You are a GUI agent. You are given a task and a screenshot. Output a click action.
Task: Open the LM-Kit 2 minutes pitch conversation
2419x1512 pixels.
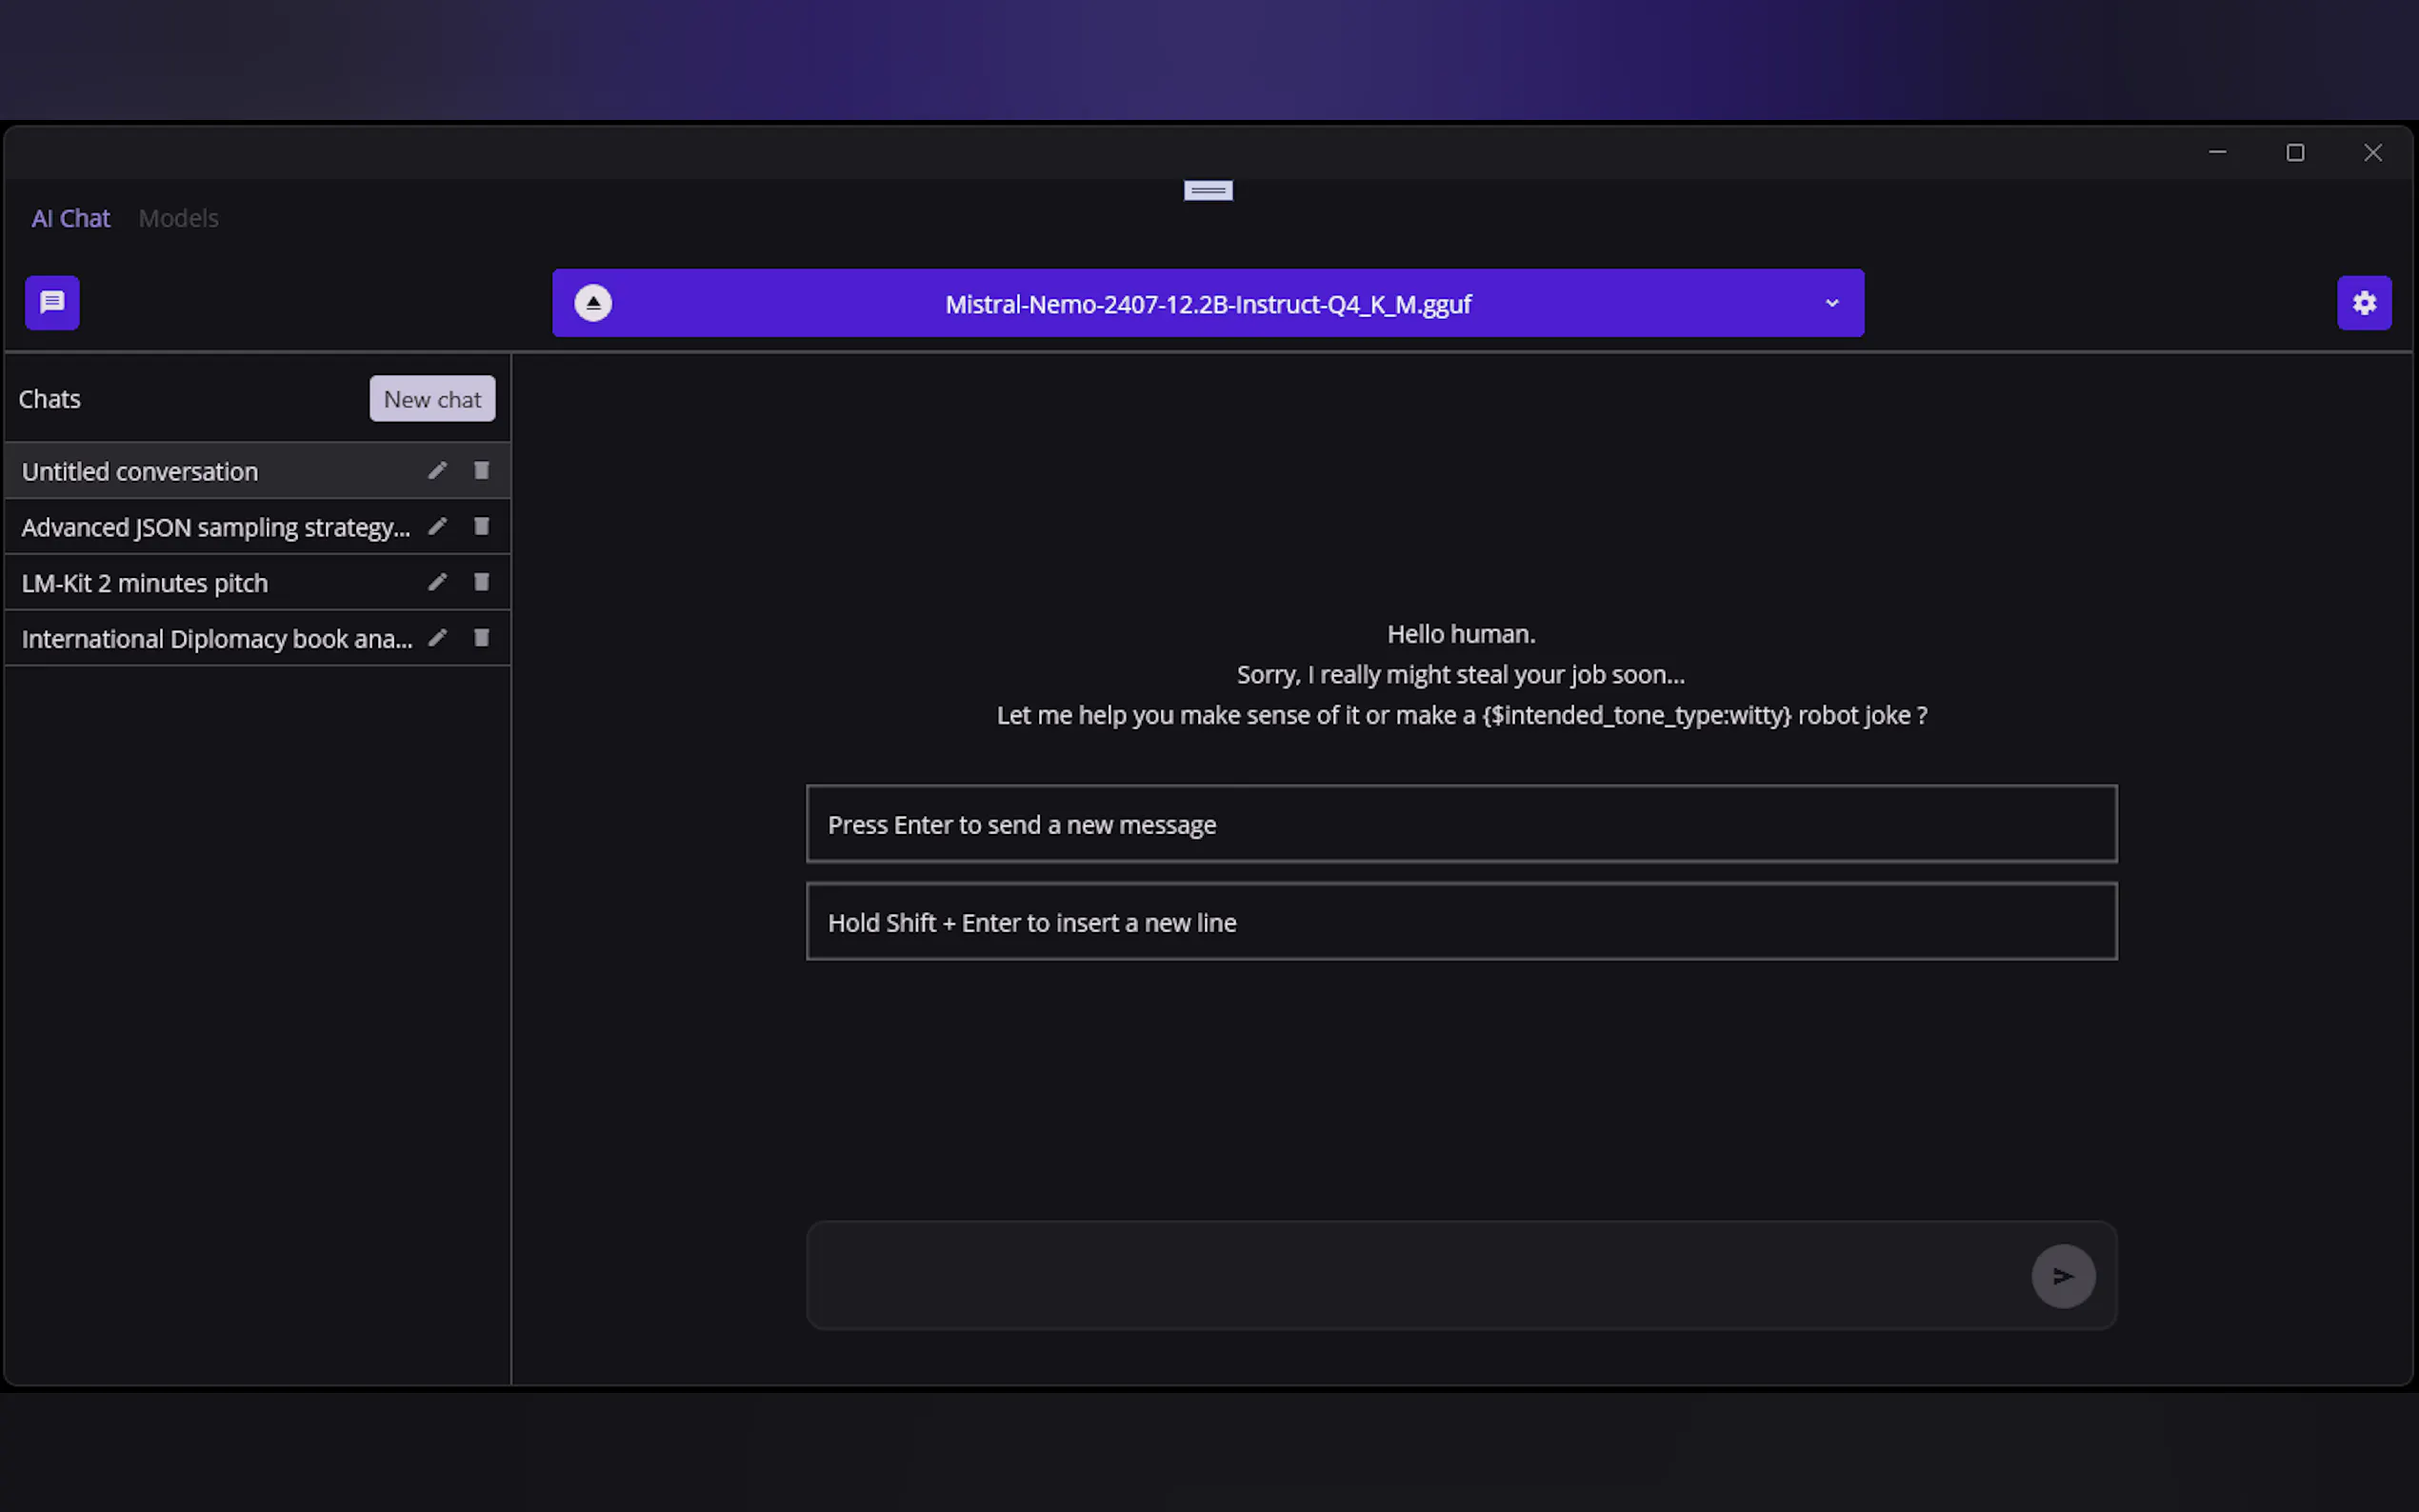145,583
